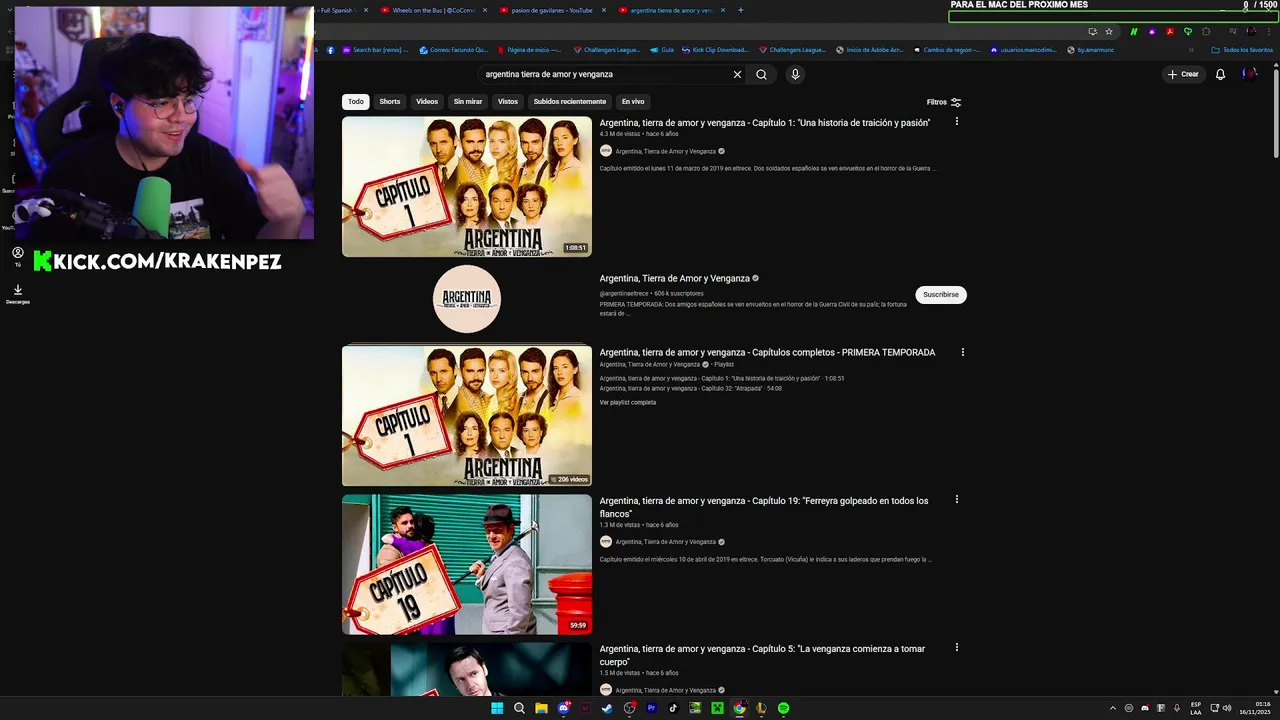Close the pasion de gavilanes tab
This screenshot has width=1280, height=720.
tap(604, 10)
